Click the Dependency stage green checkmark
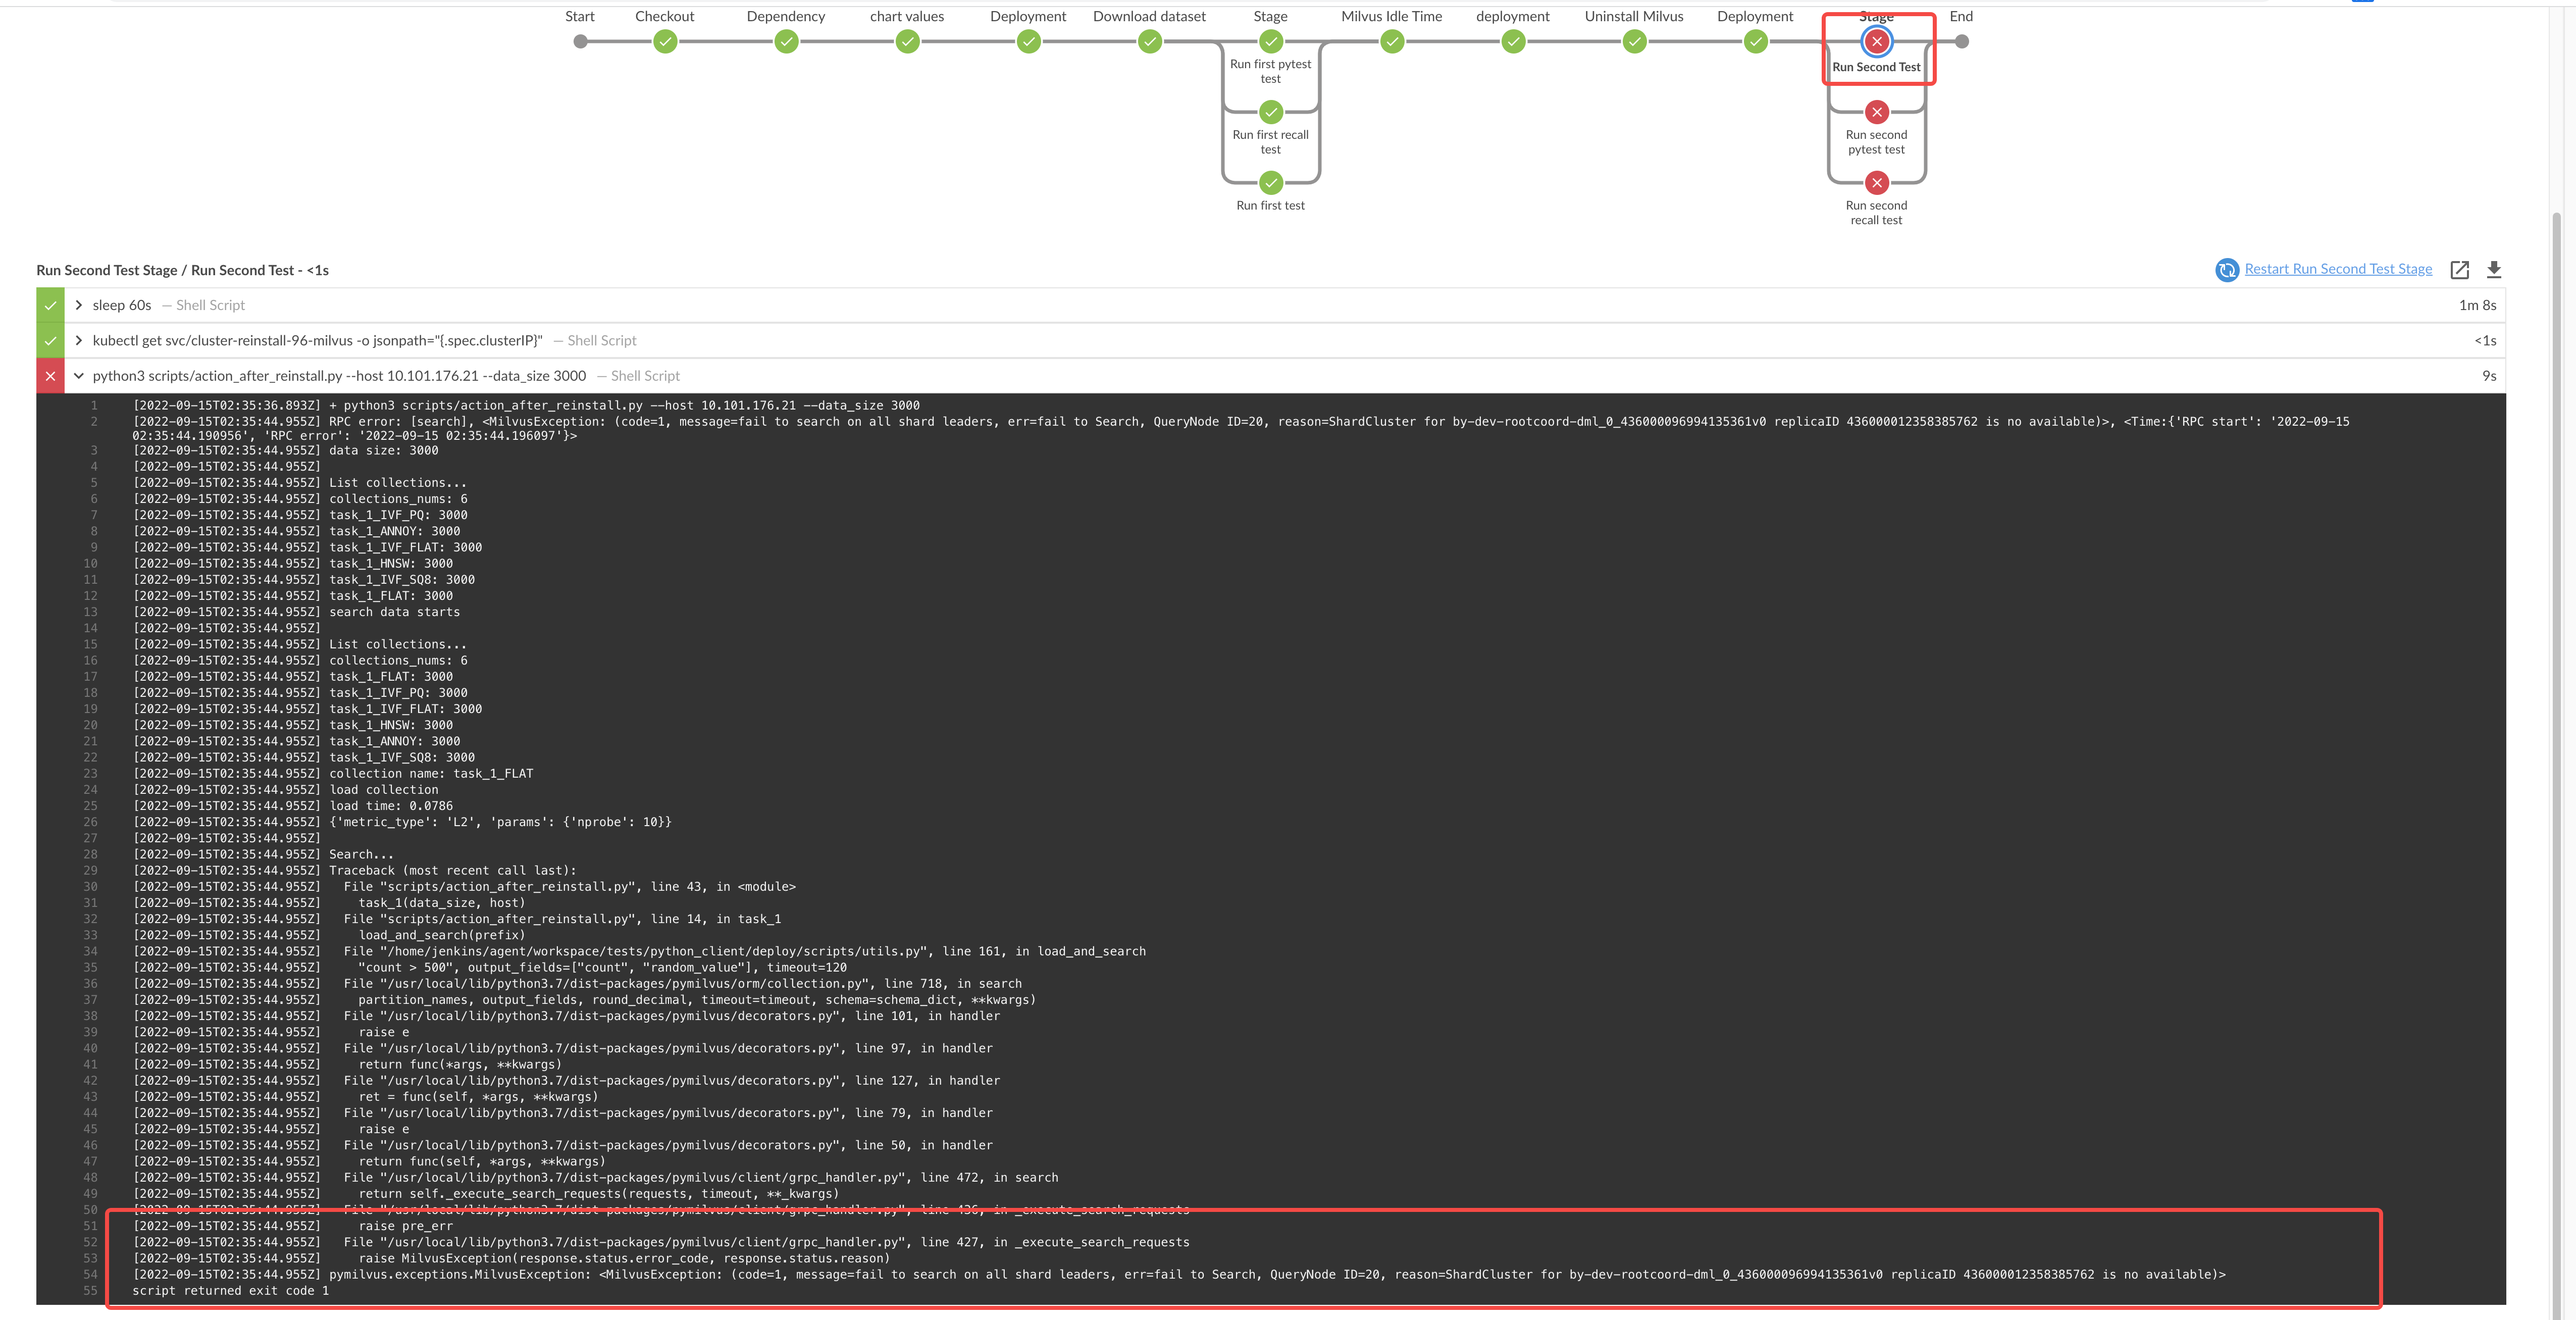This screenshot has width=2576, height=1320. (786, 41)
